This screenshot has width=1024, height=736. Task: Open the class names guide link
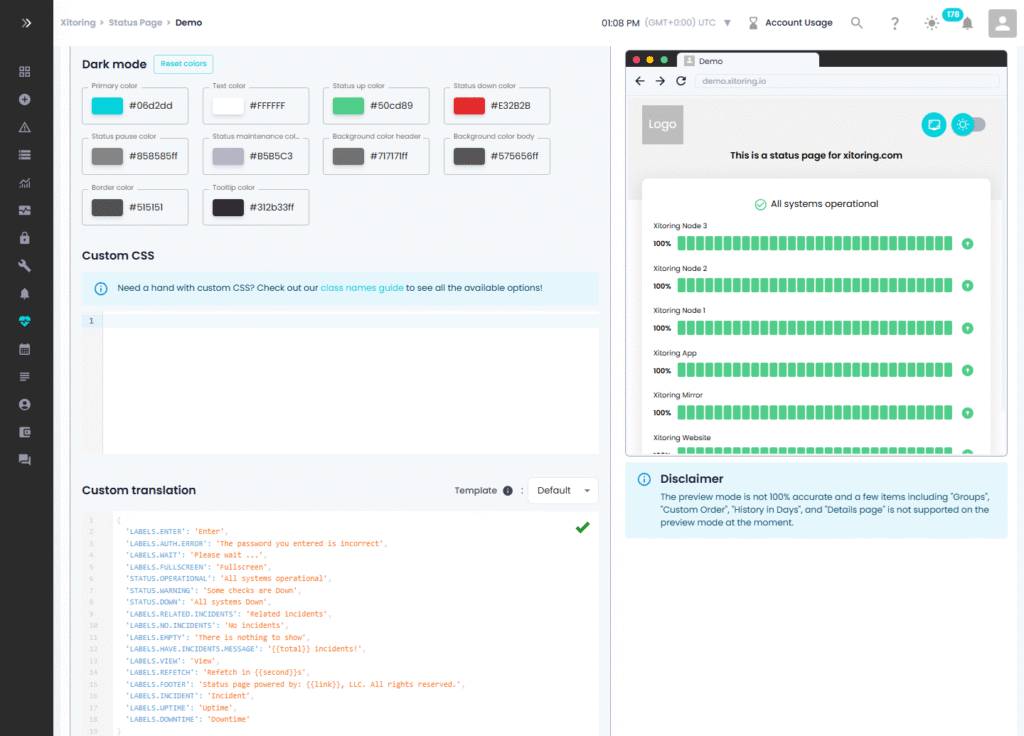(x=362, y=288)
